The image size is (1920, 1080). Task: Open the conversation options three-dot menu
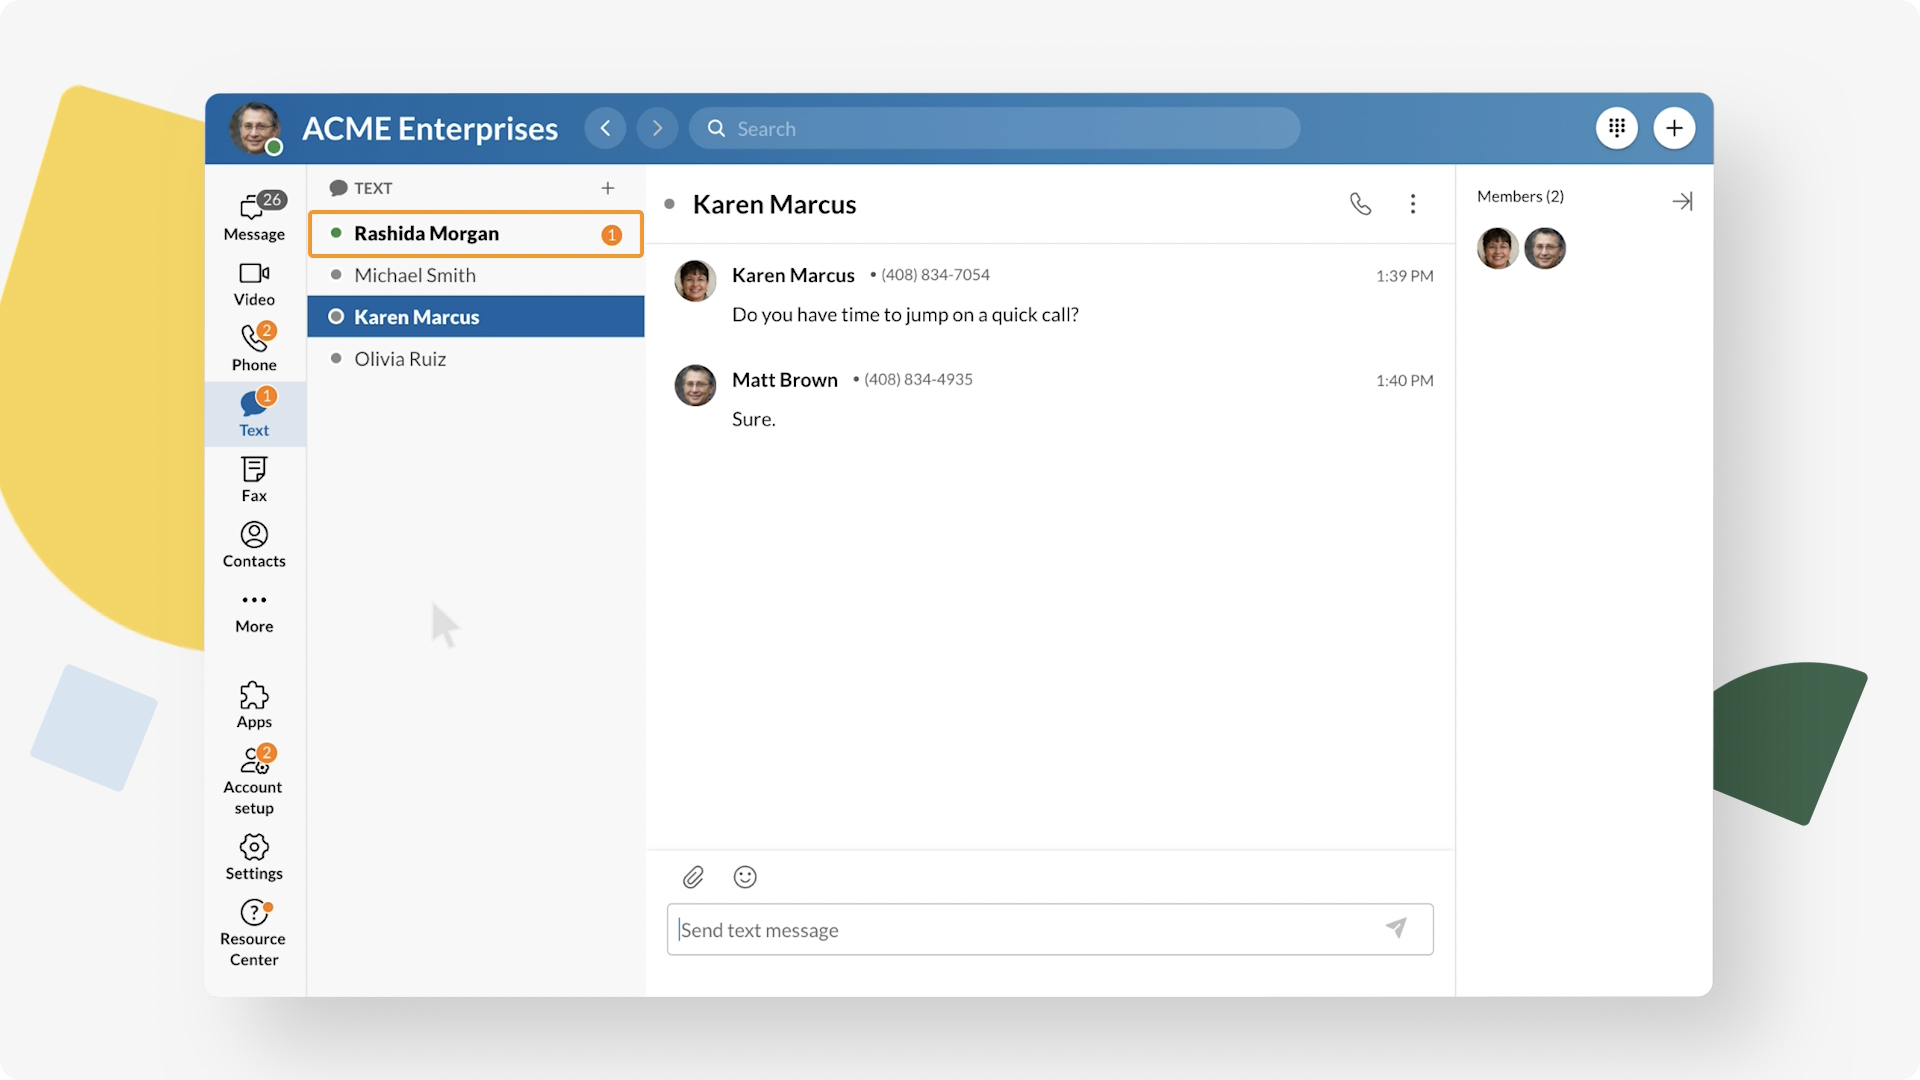pos(1413,204)
